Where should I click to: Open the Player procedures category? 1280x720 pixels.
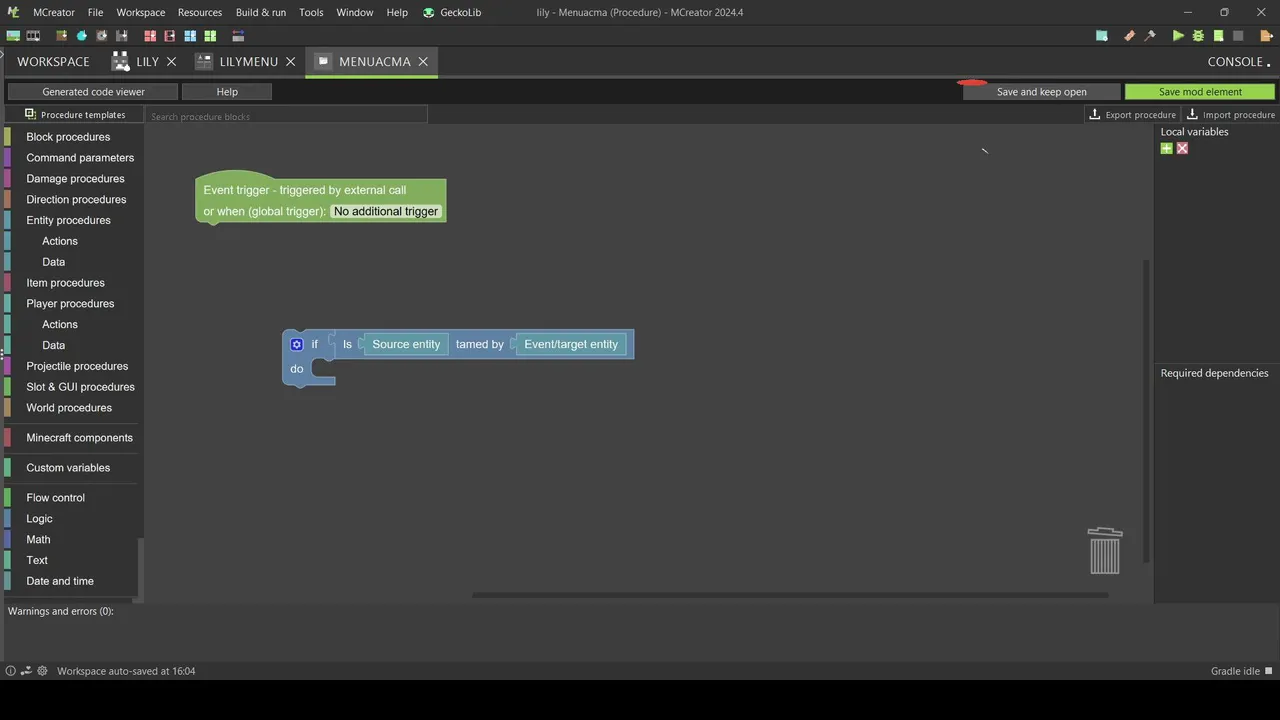pyautogui.click(x=70, y=304)
